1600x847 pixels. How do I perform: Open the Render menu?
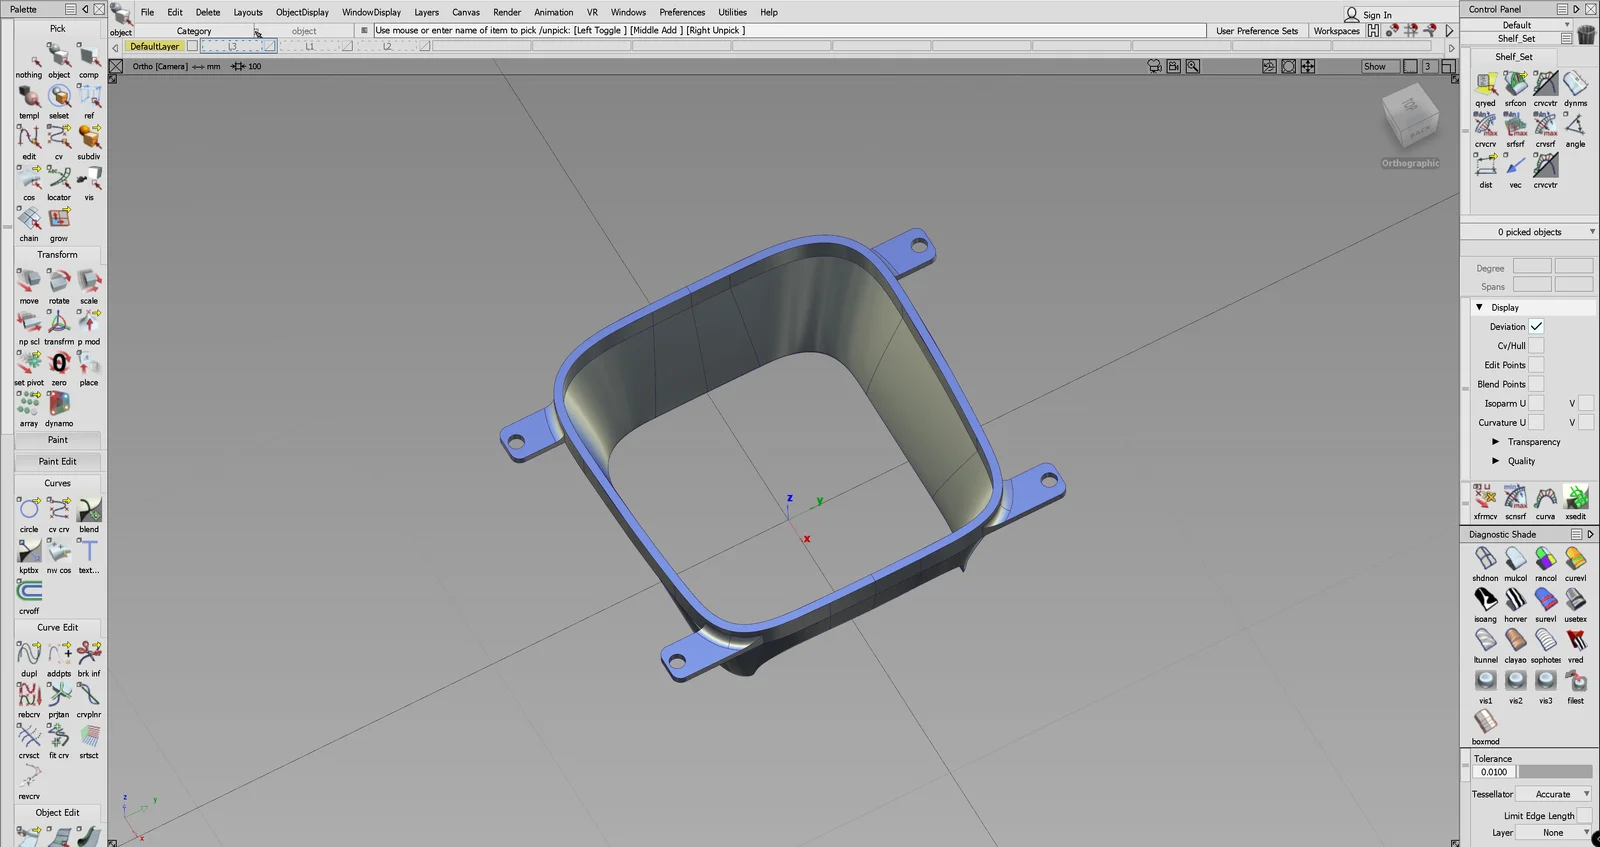tap(507, 12)
